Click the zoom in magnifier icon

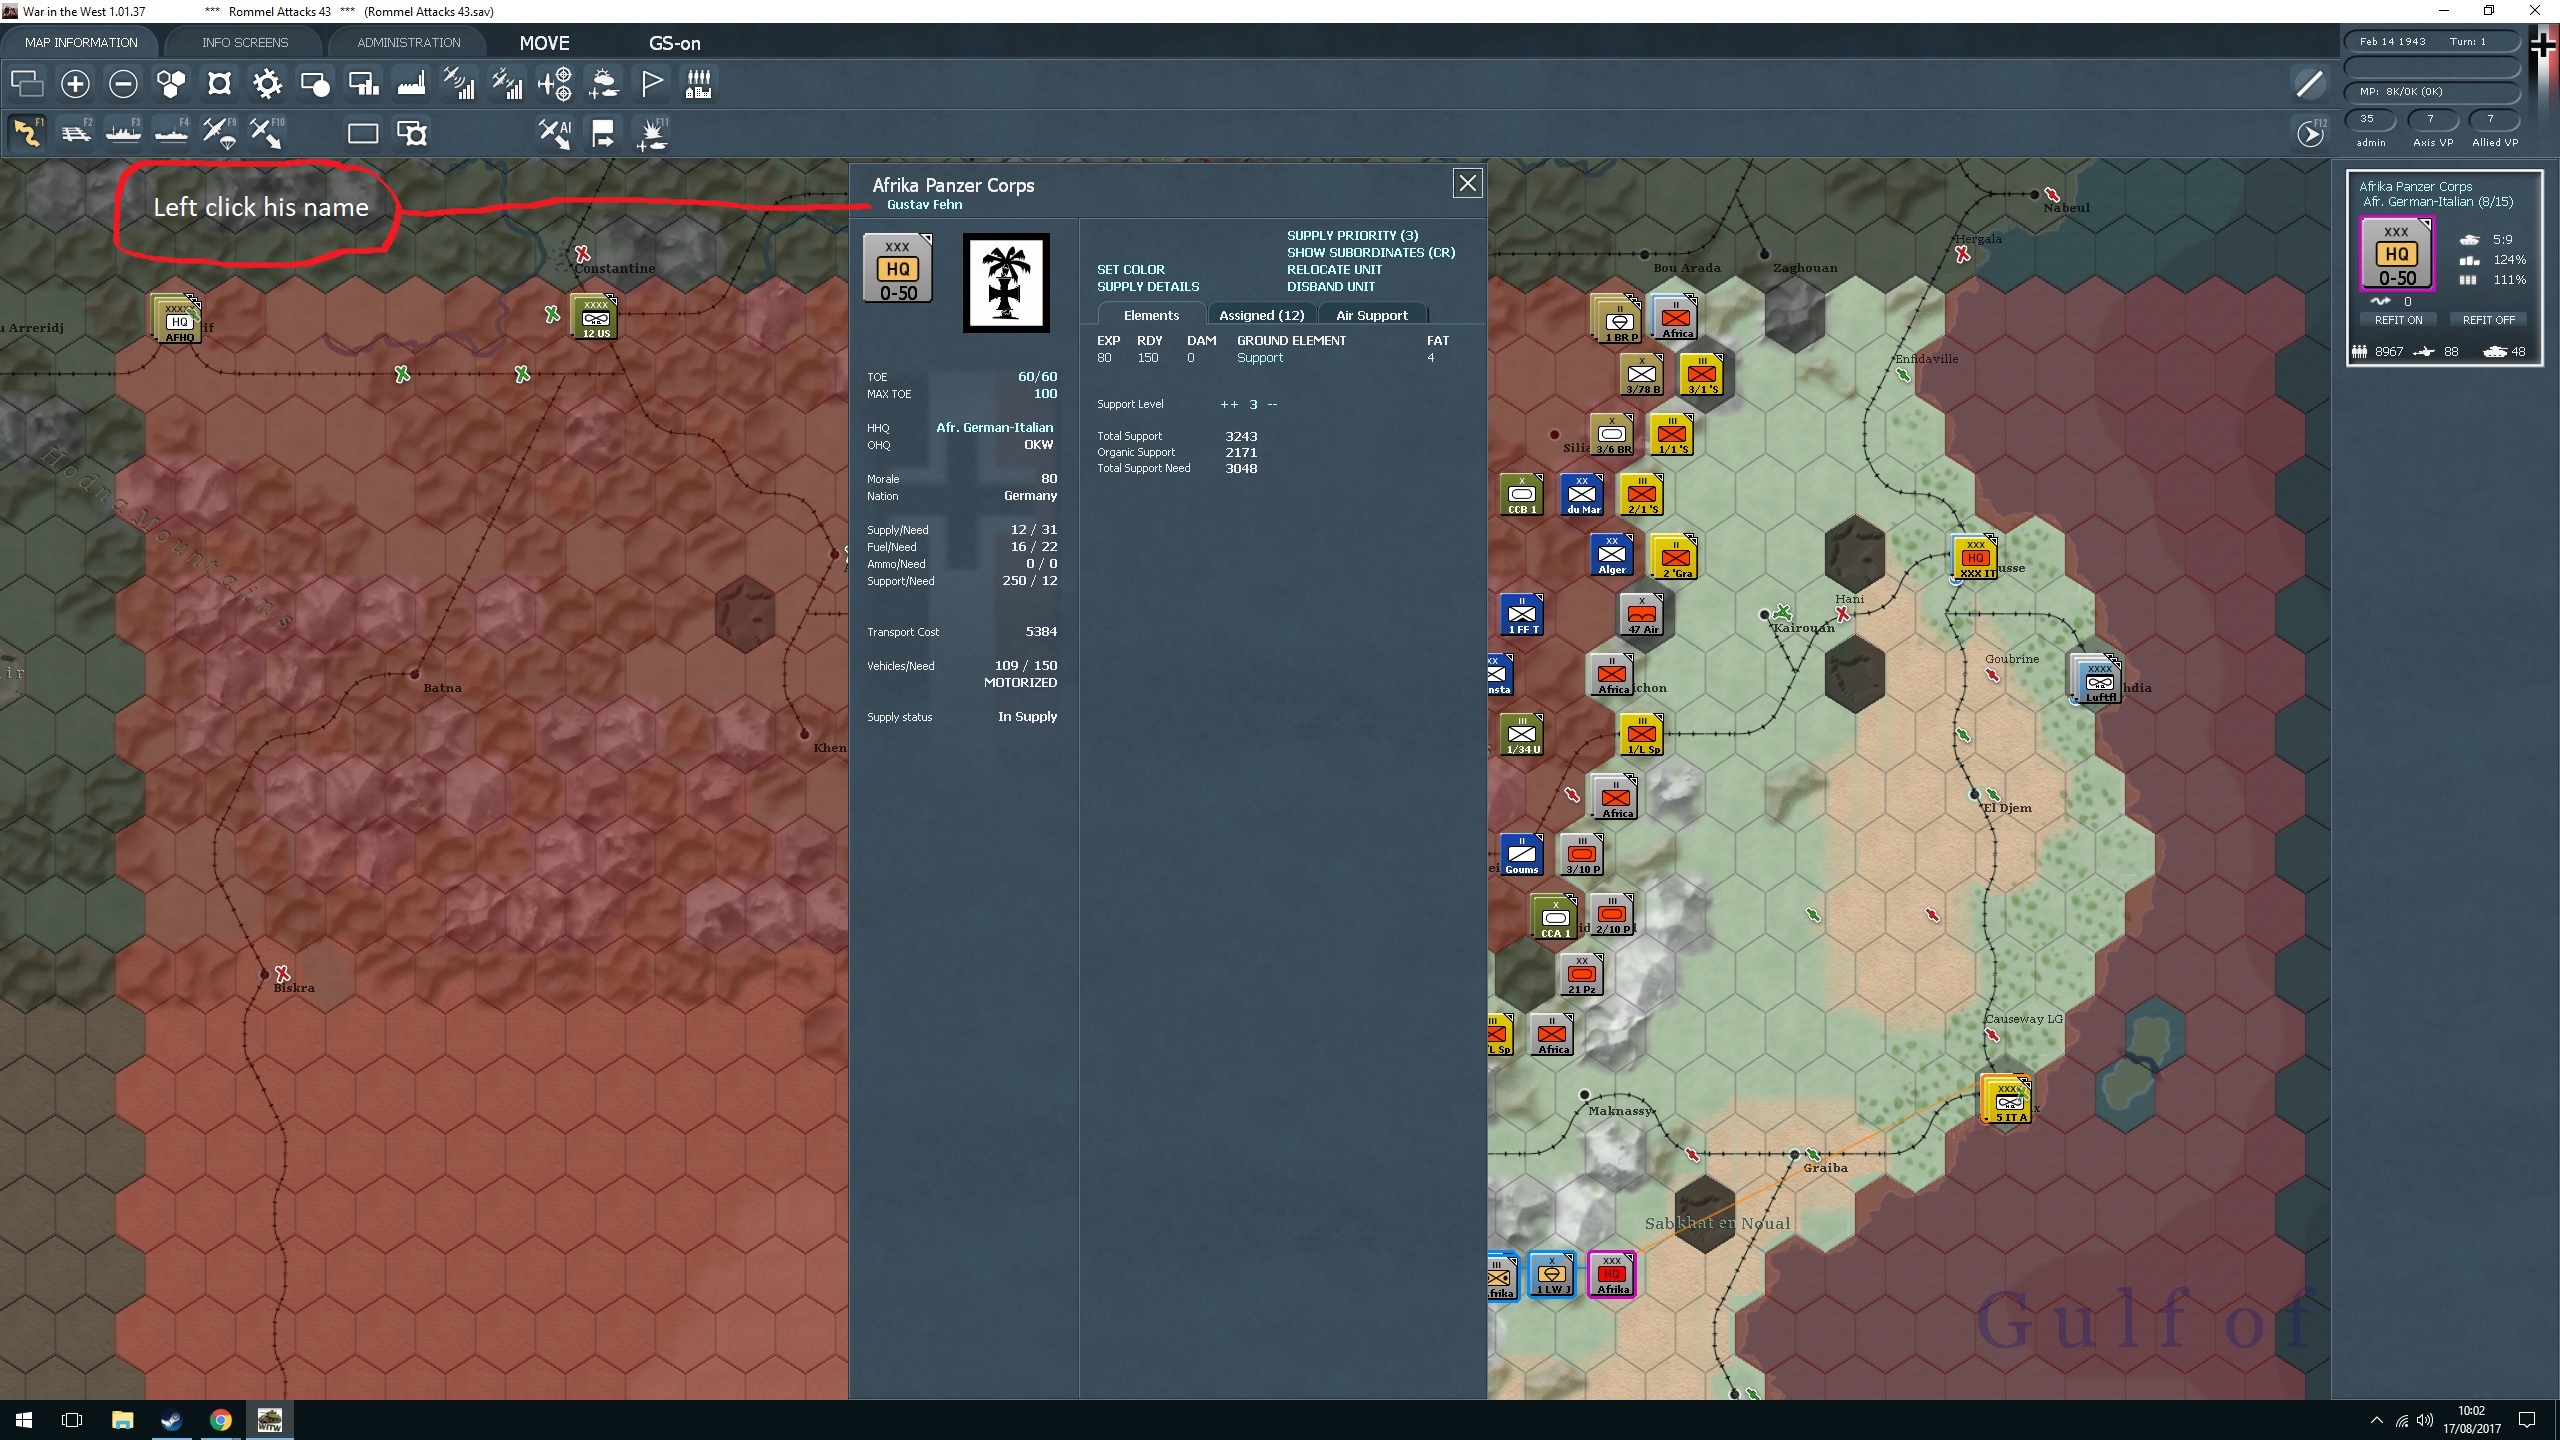click(75, 84)
